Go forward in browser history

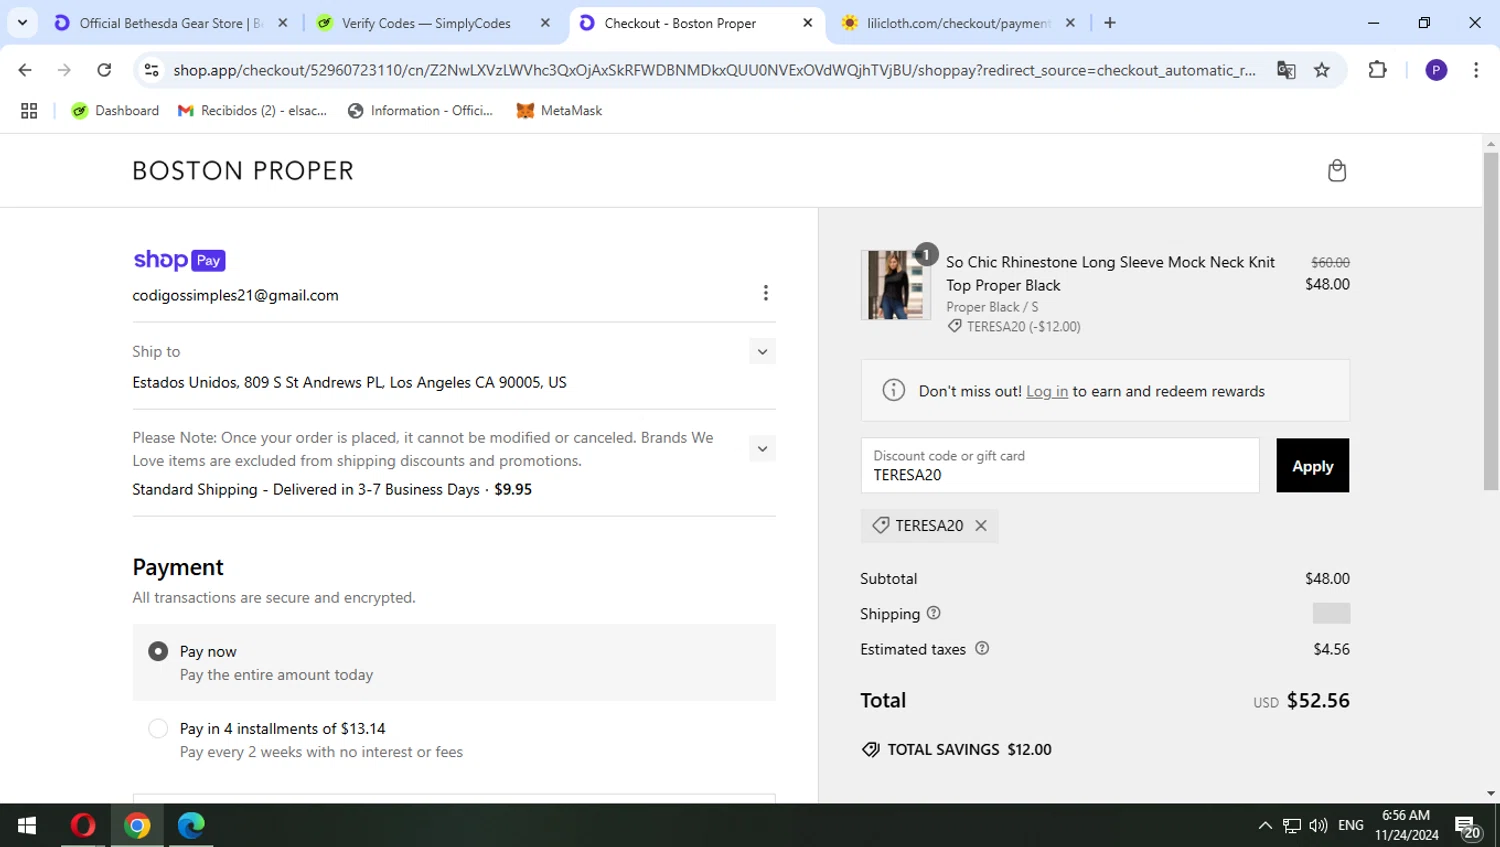pyautogui.click(x=64, y=70)
